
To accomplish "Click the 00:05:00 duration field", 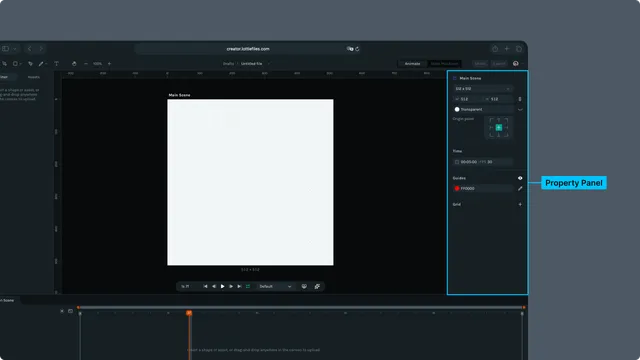I will pyautogui.click(x=469, y=162).
